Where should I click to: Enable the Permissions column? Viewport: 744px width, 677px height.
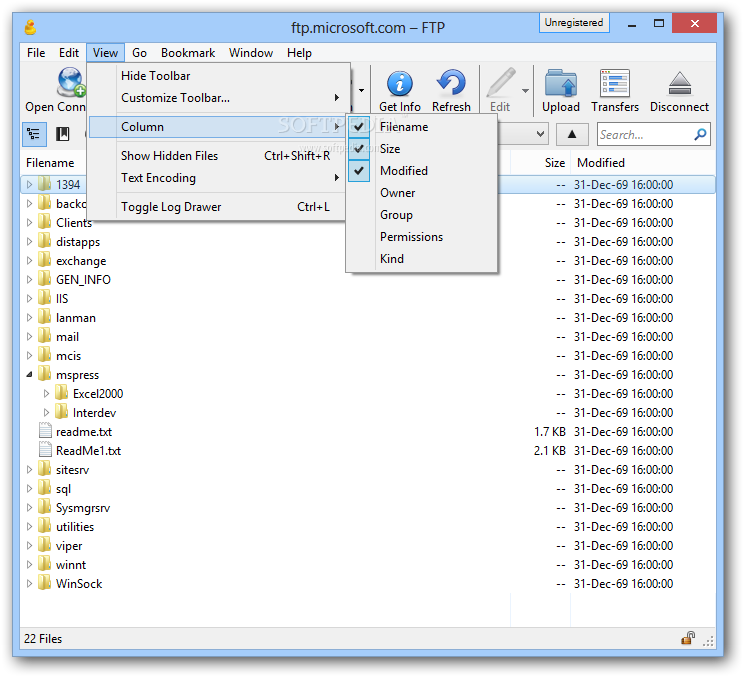[x=422, y=237]
